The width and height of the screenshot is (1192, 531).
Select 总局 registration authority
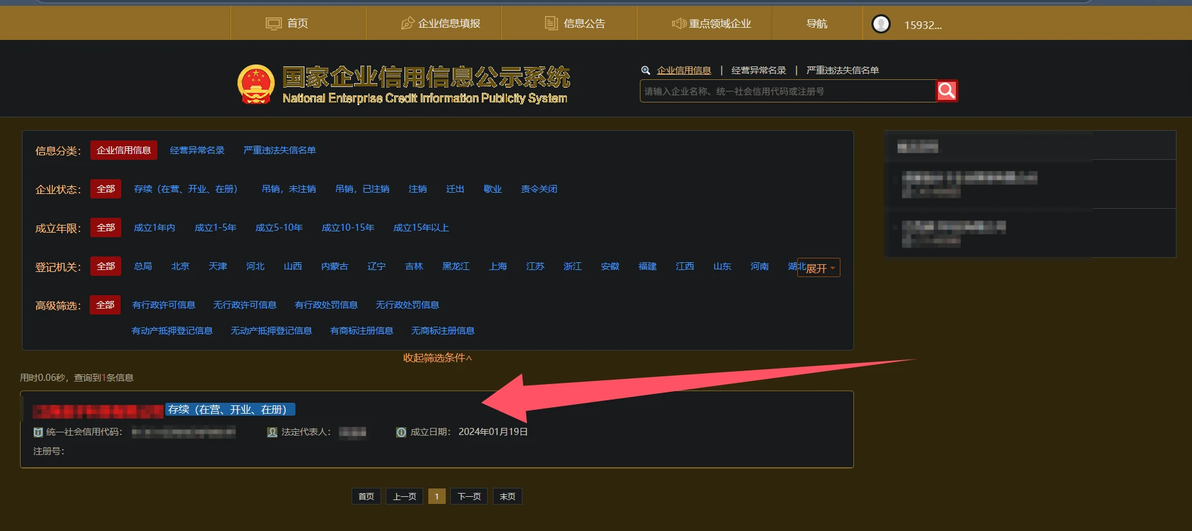pos(143,266)
